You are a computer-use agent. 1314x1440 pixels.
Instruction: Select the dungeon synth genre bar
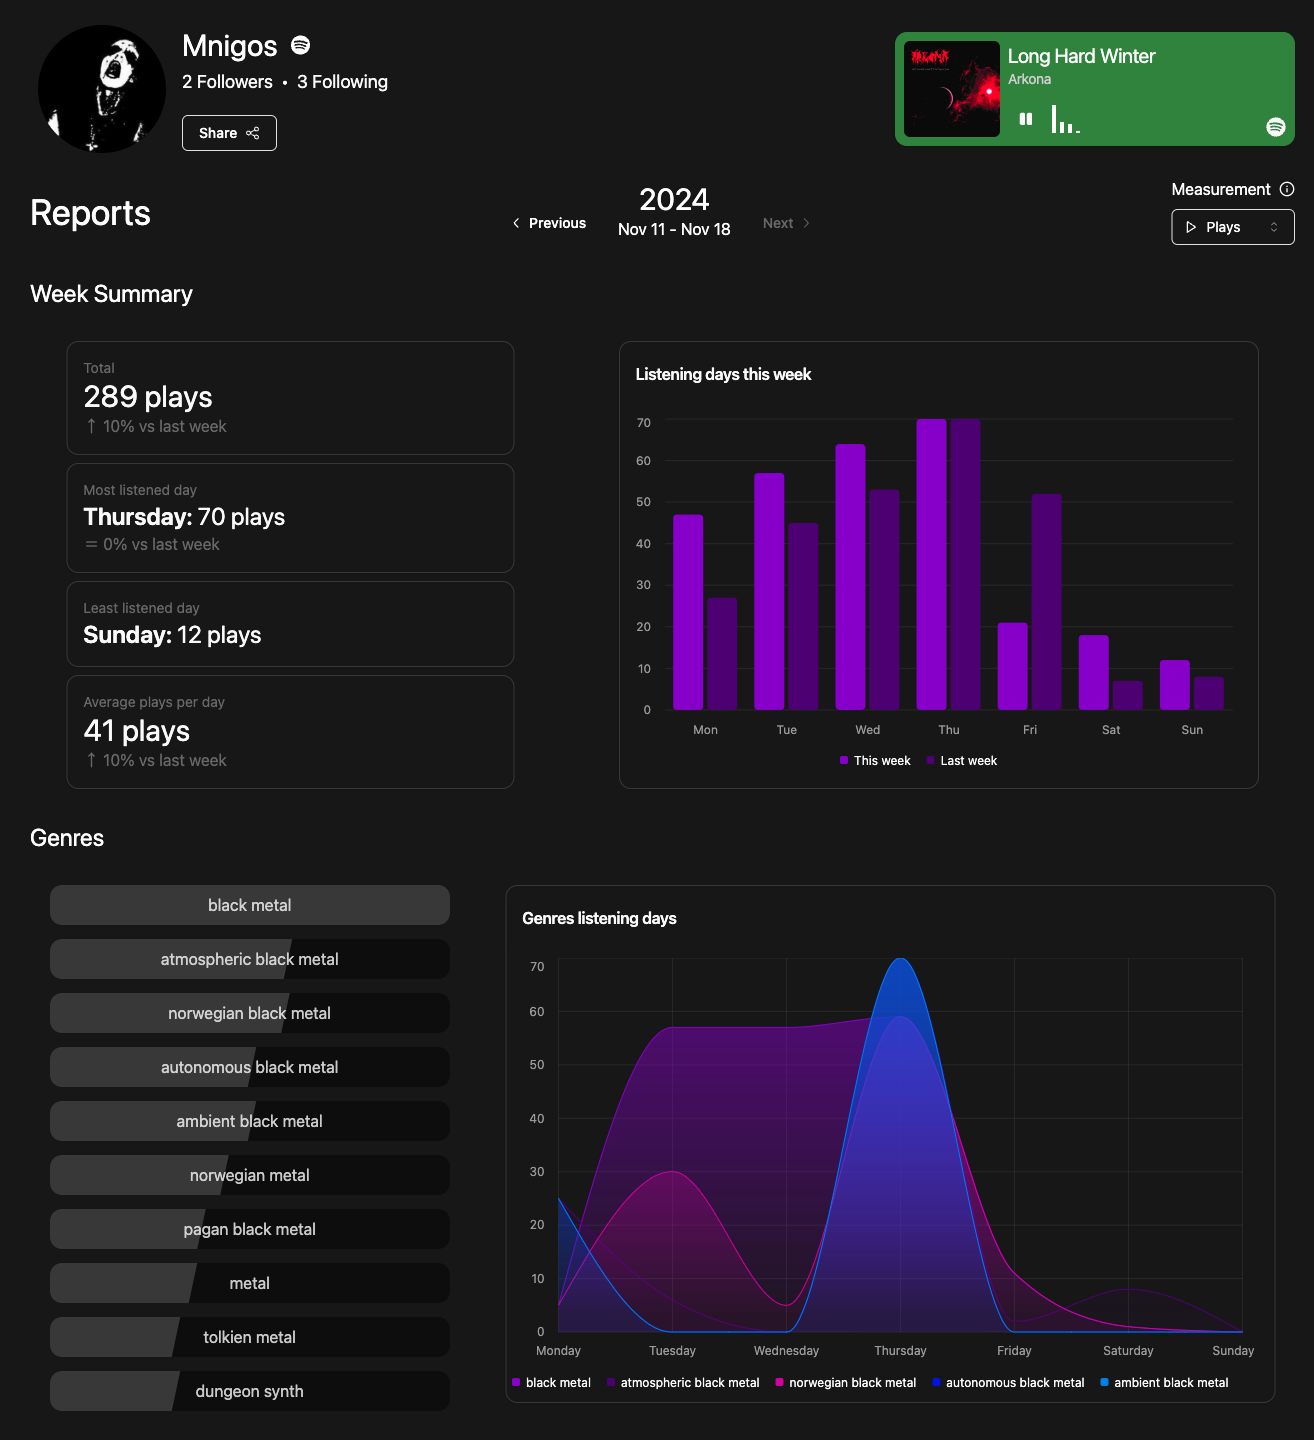click(x=250, y=1391)
